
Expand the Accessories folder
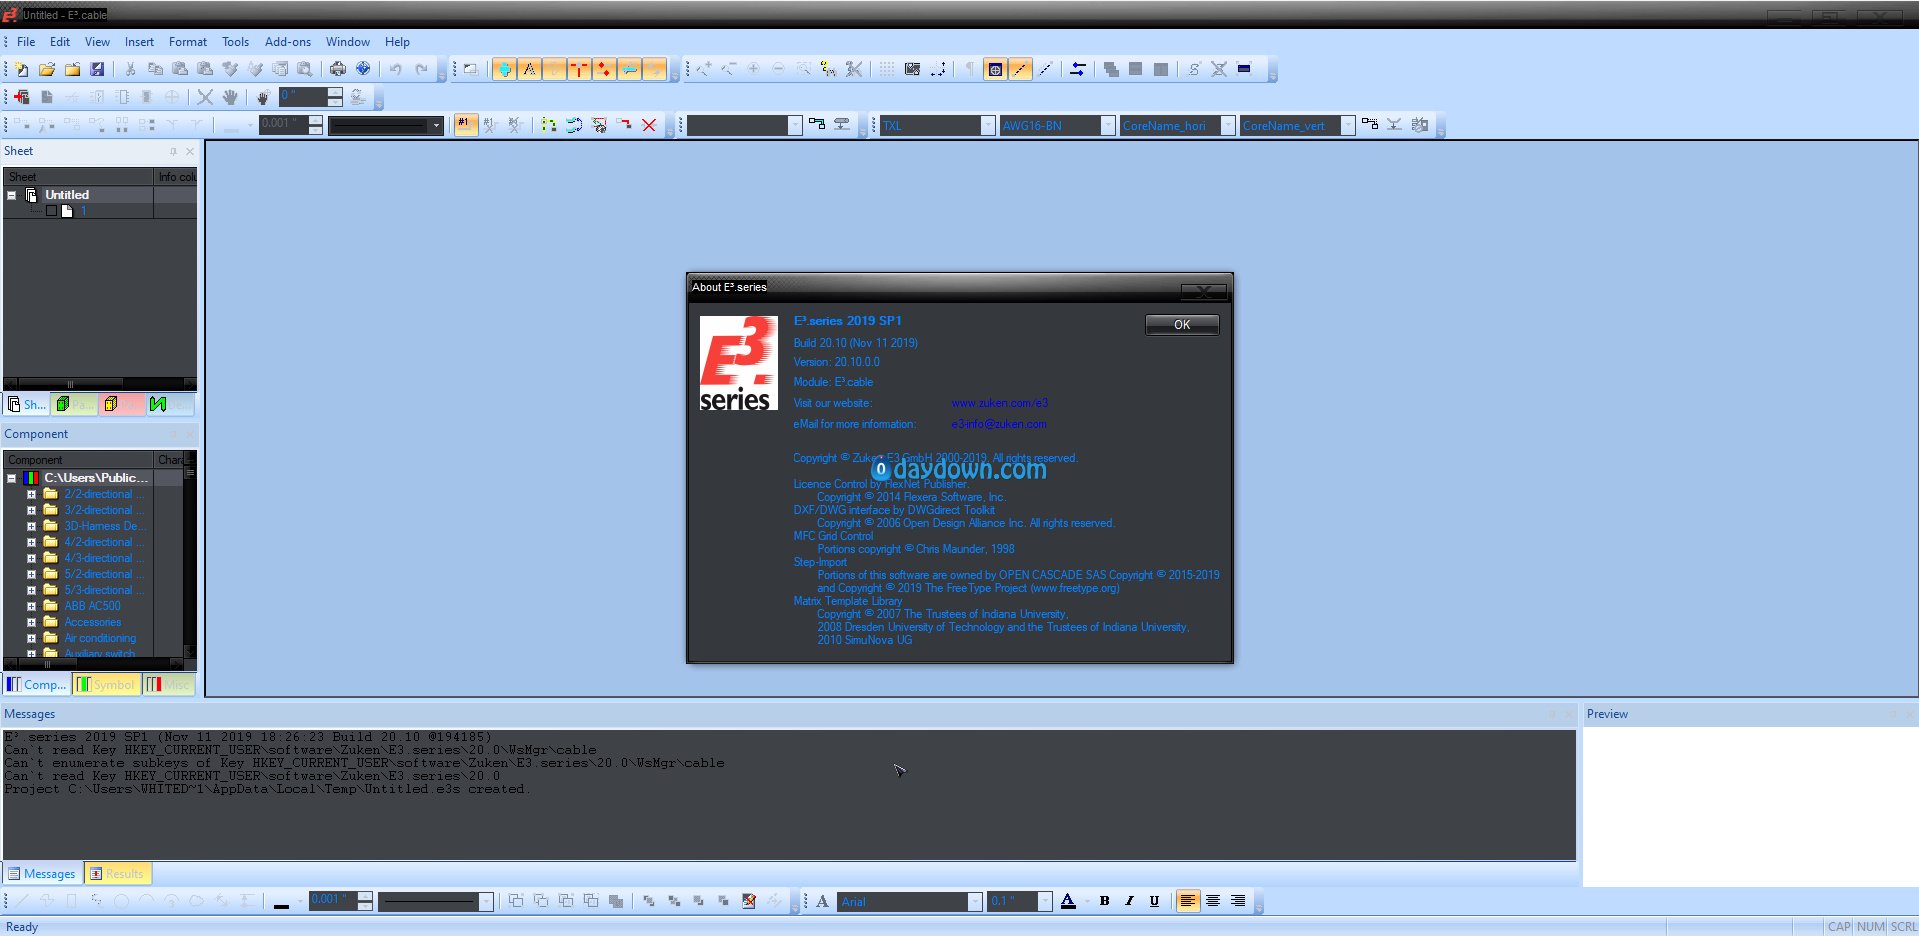[x=31, y=622]
